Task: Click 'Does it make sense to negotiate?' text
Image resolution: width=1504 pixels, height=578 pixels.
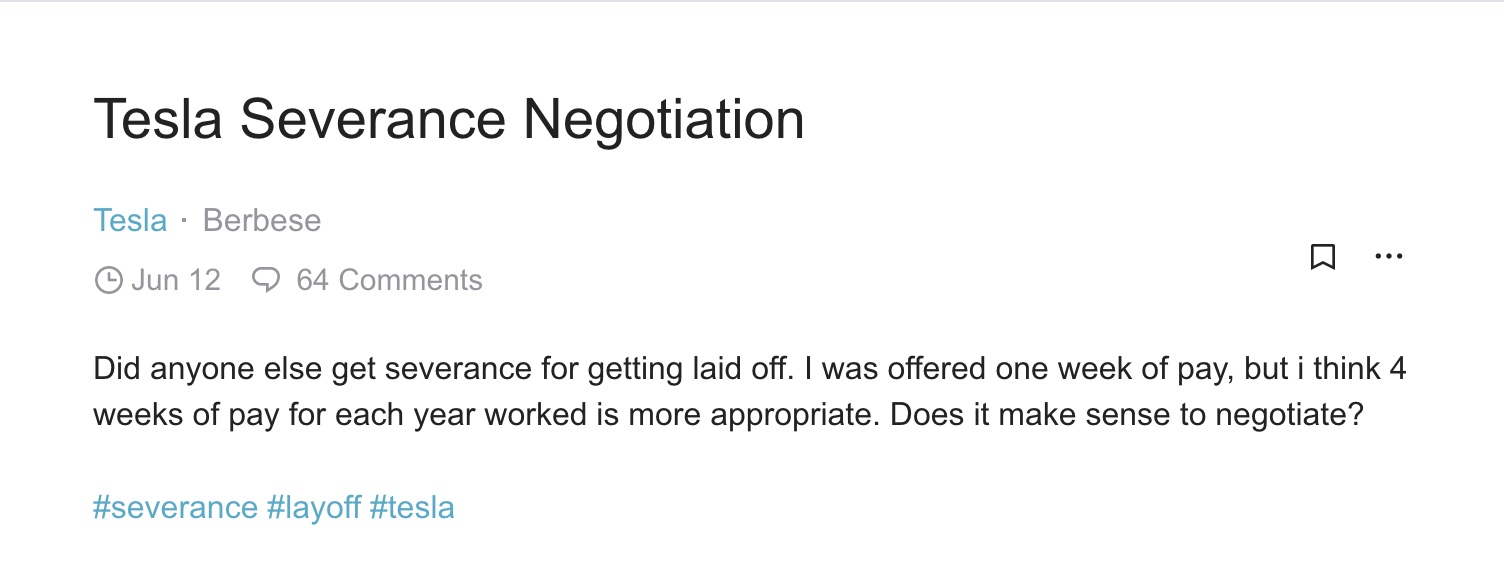Action: 1127,413
